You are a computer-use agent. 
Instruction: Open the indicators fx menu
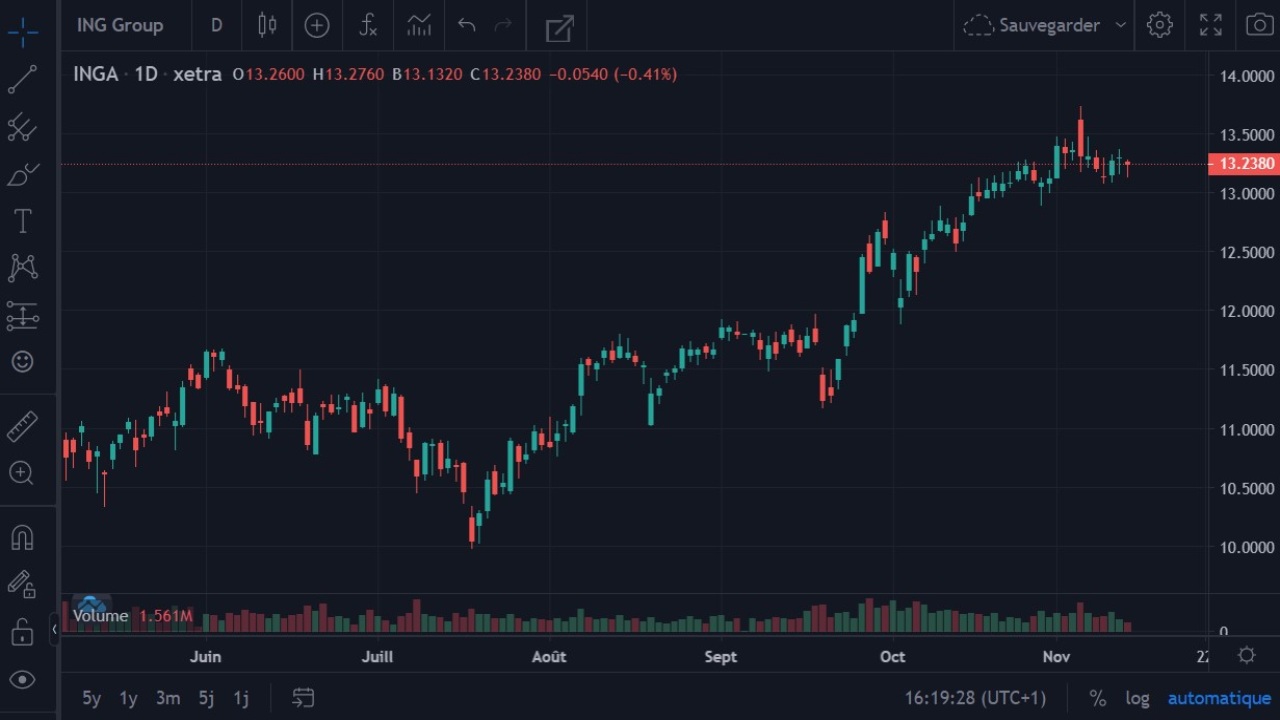pos(368,25)
